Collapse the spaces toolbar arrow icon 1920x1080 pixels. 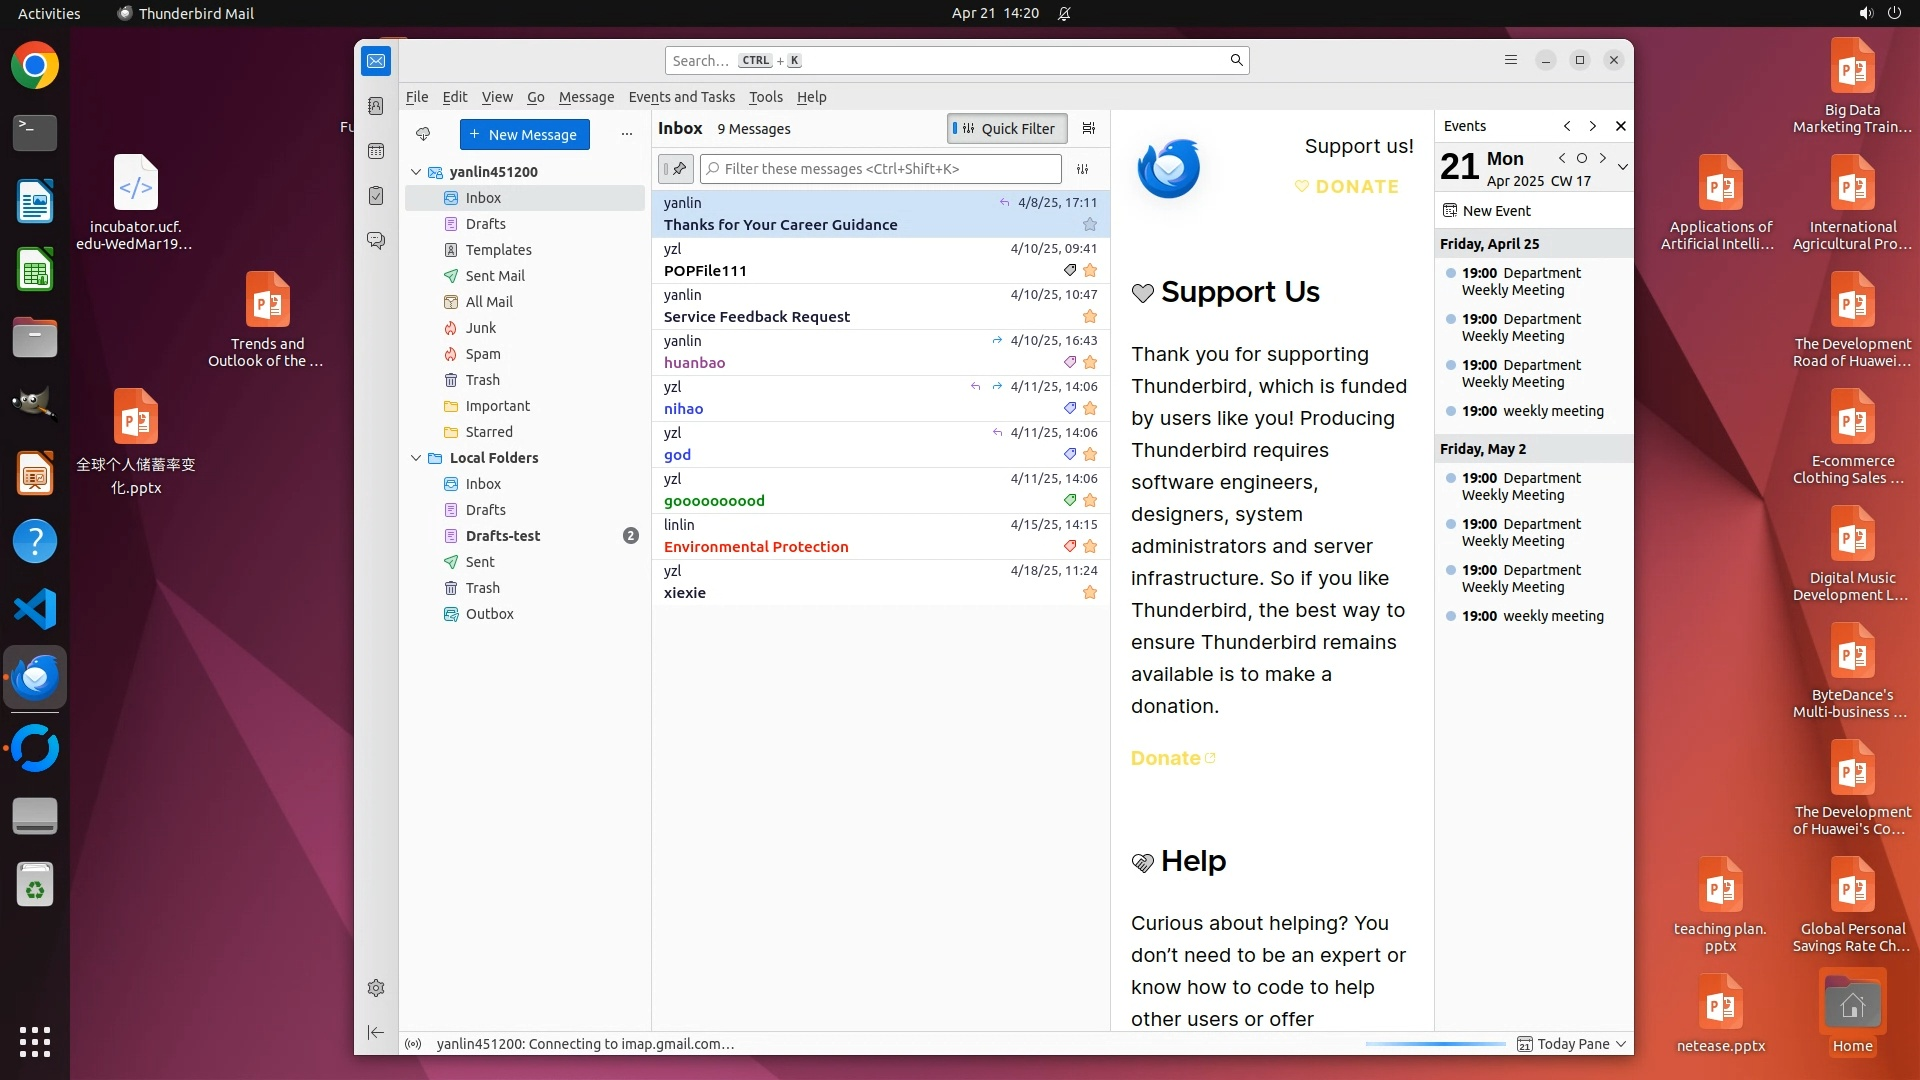[376, 1032]
